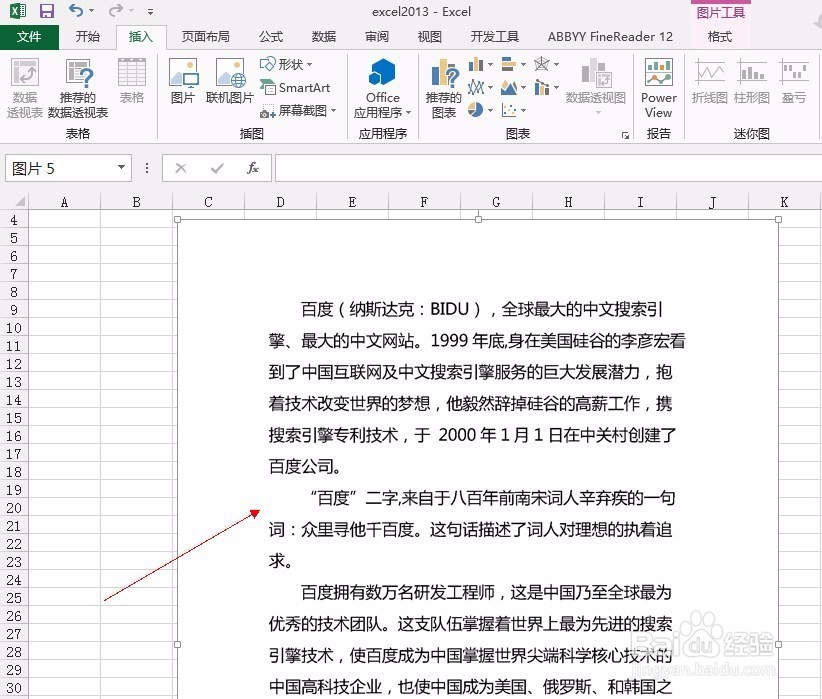Select column A header
822x699 pixels.
(64, 202)
